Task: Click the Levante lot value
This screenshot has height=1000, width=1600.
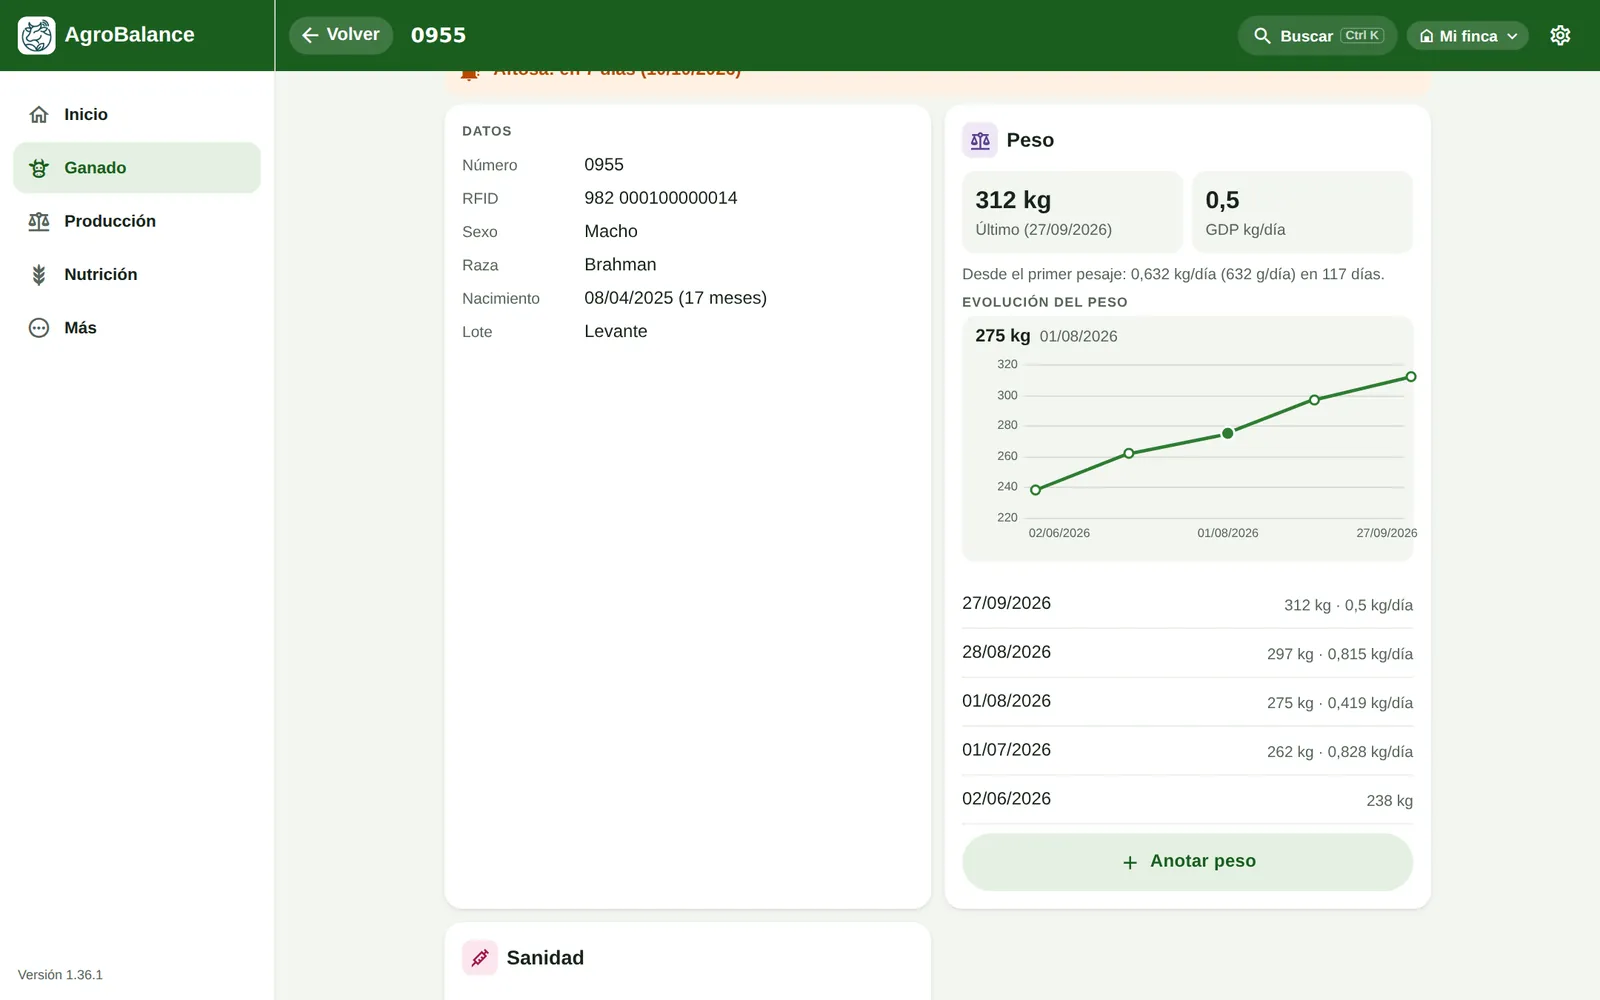Action: pyautogui.click(x=616, y=332)
